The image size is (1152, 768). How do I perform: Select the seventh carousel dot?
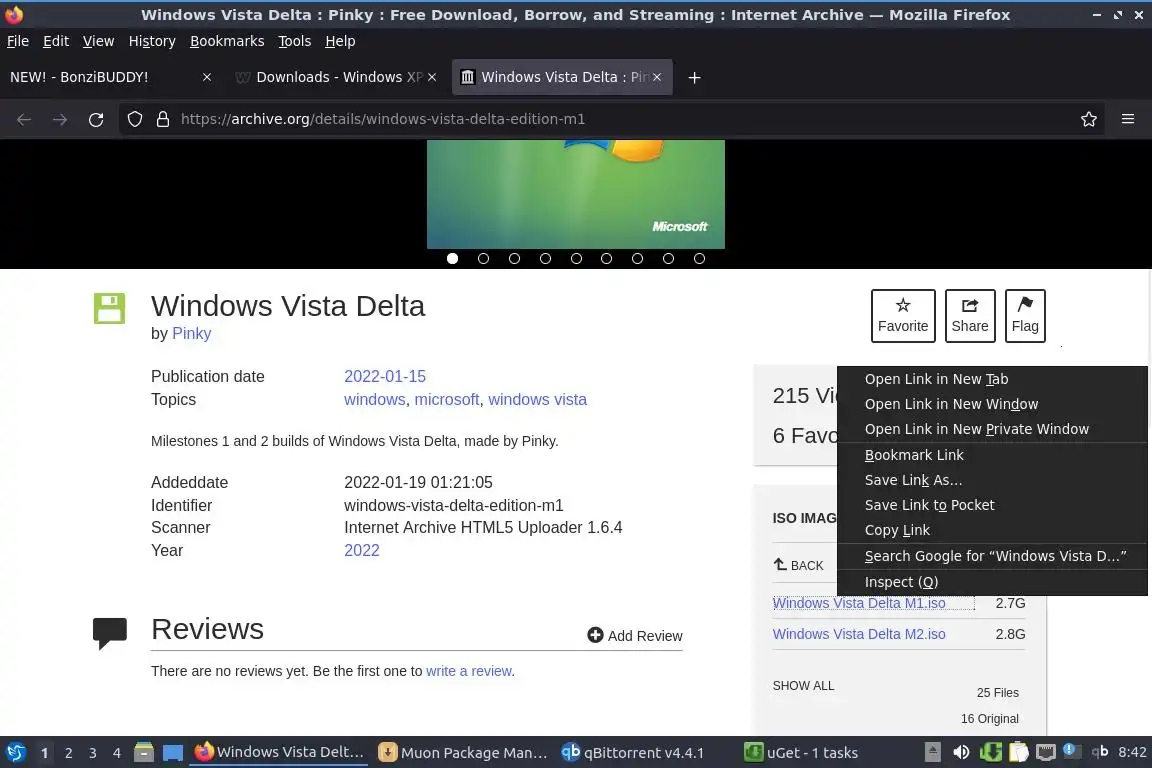point(637,259)
